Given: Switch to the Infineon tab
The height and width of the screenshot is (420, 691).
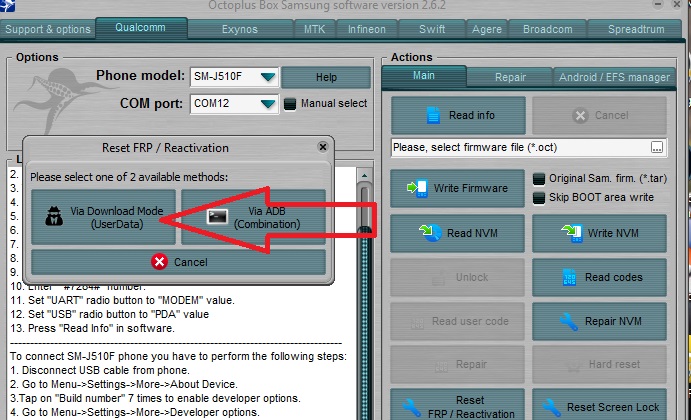Looking at the screenshot, I should (367, 29).
